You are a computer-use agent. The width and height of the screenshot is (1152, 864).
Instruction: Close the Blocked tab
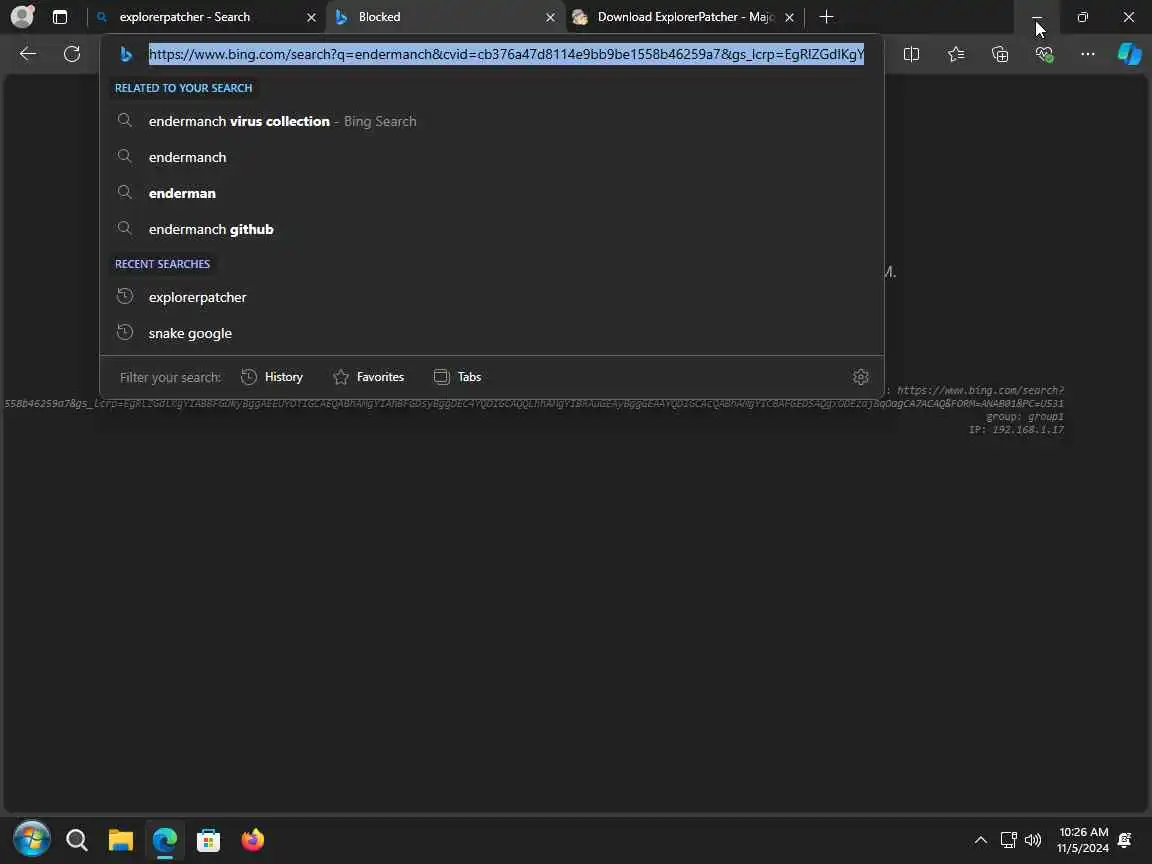pos(550,17)
